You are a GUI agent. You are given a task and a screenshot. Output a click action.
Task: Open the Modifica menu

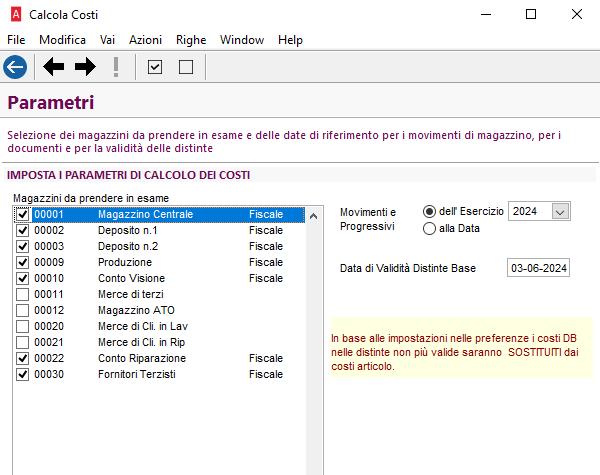tap(62, 40)
